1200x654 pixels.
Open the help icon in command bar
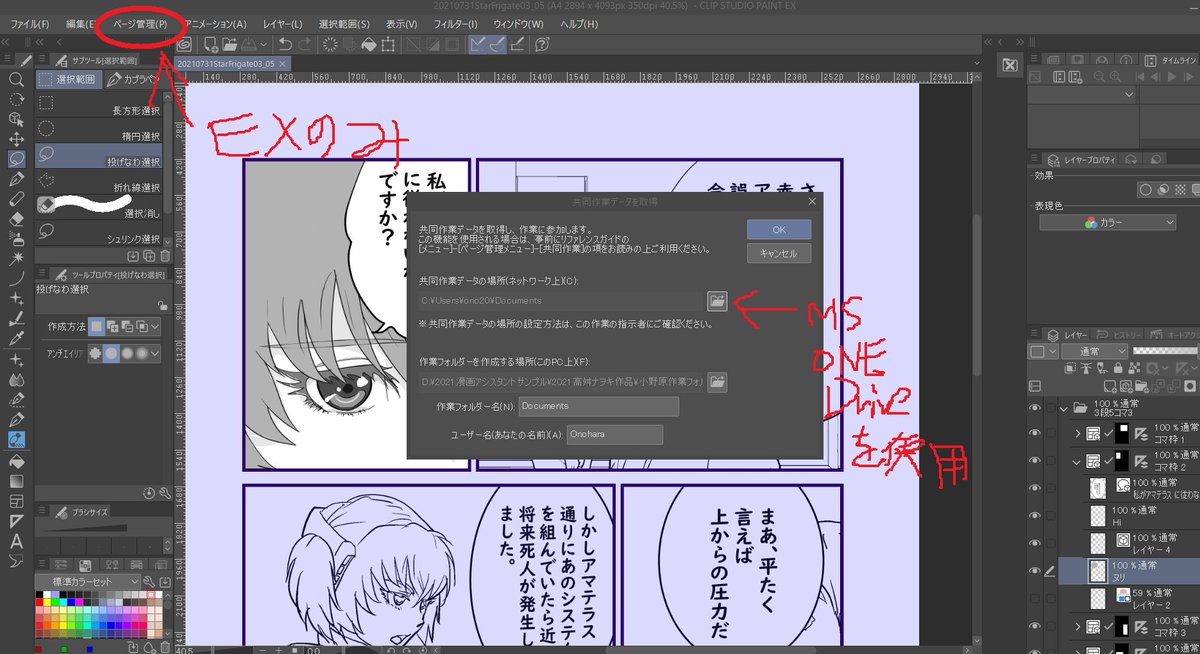point(542,45)
